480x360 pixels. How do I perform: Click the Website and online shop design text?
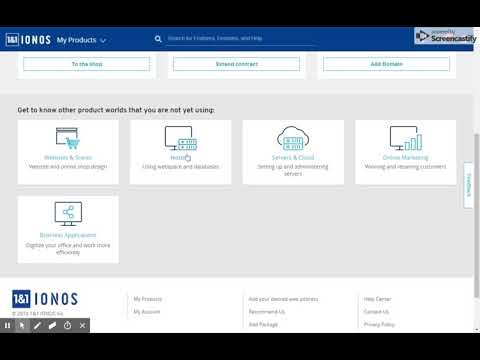point(68,166)
